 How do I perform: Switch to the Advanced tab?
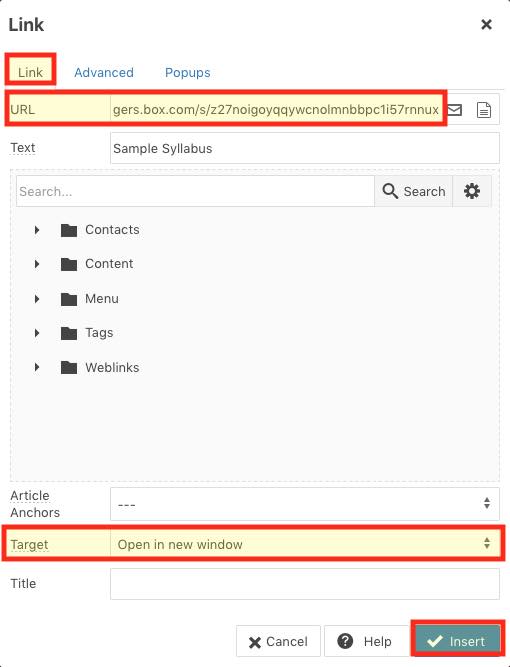(104, 72)
